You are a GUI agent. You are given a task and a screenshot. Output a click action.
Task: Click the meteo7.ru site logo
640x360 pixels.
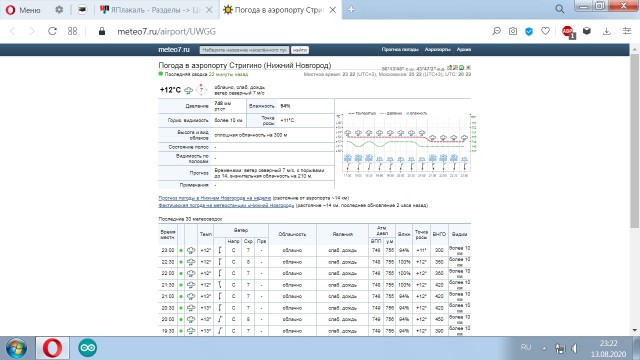pyautogui.click(x=174, y=49)
